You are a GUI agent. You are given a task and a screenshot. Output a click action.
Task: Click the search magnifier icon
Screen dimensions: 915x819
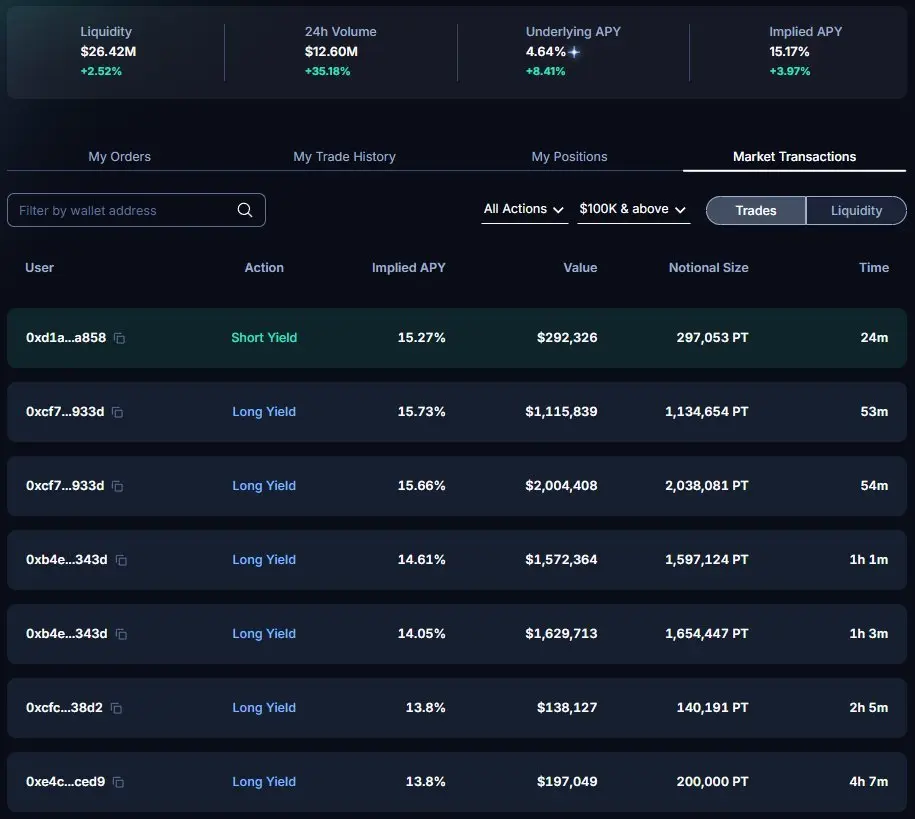245,210
